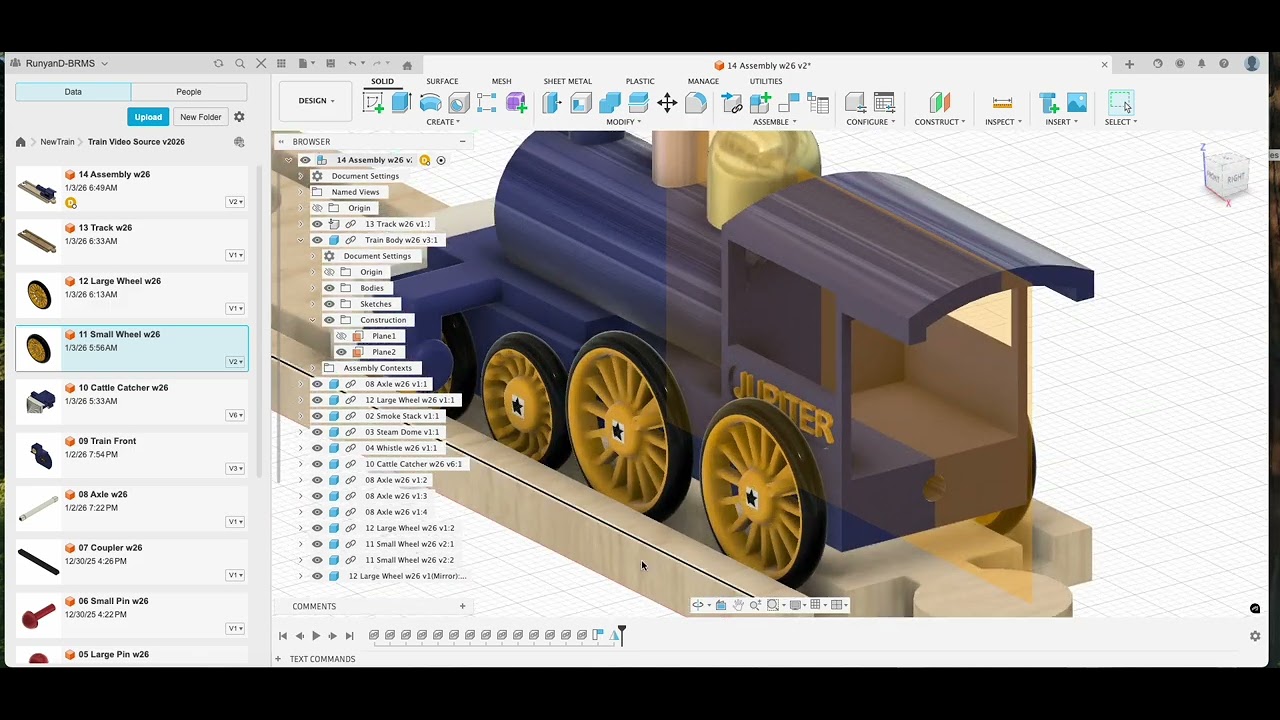Select the Move/Copy arrows tool
Image resolution: width=1280 pixels, height=720 pixels.
[x=667, y=103]
